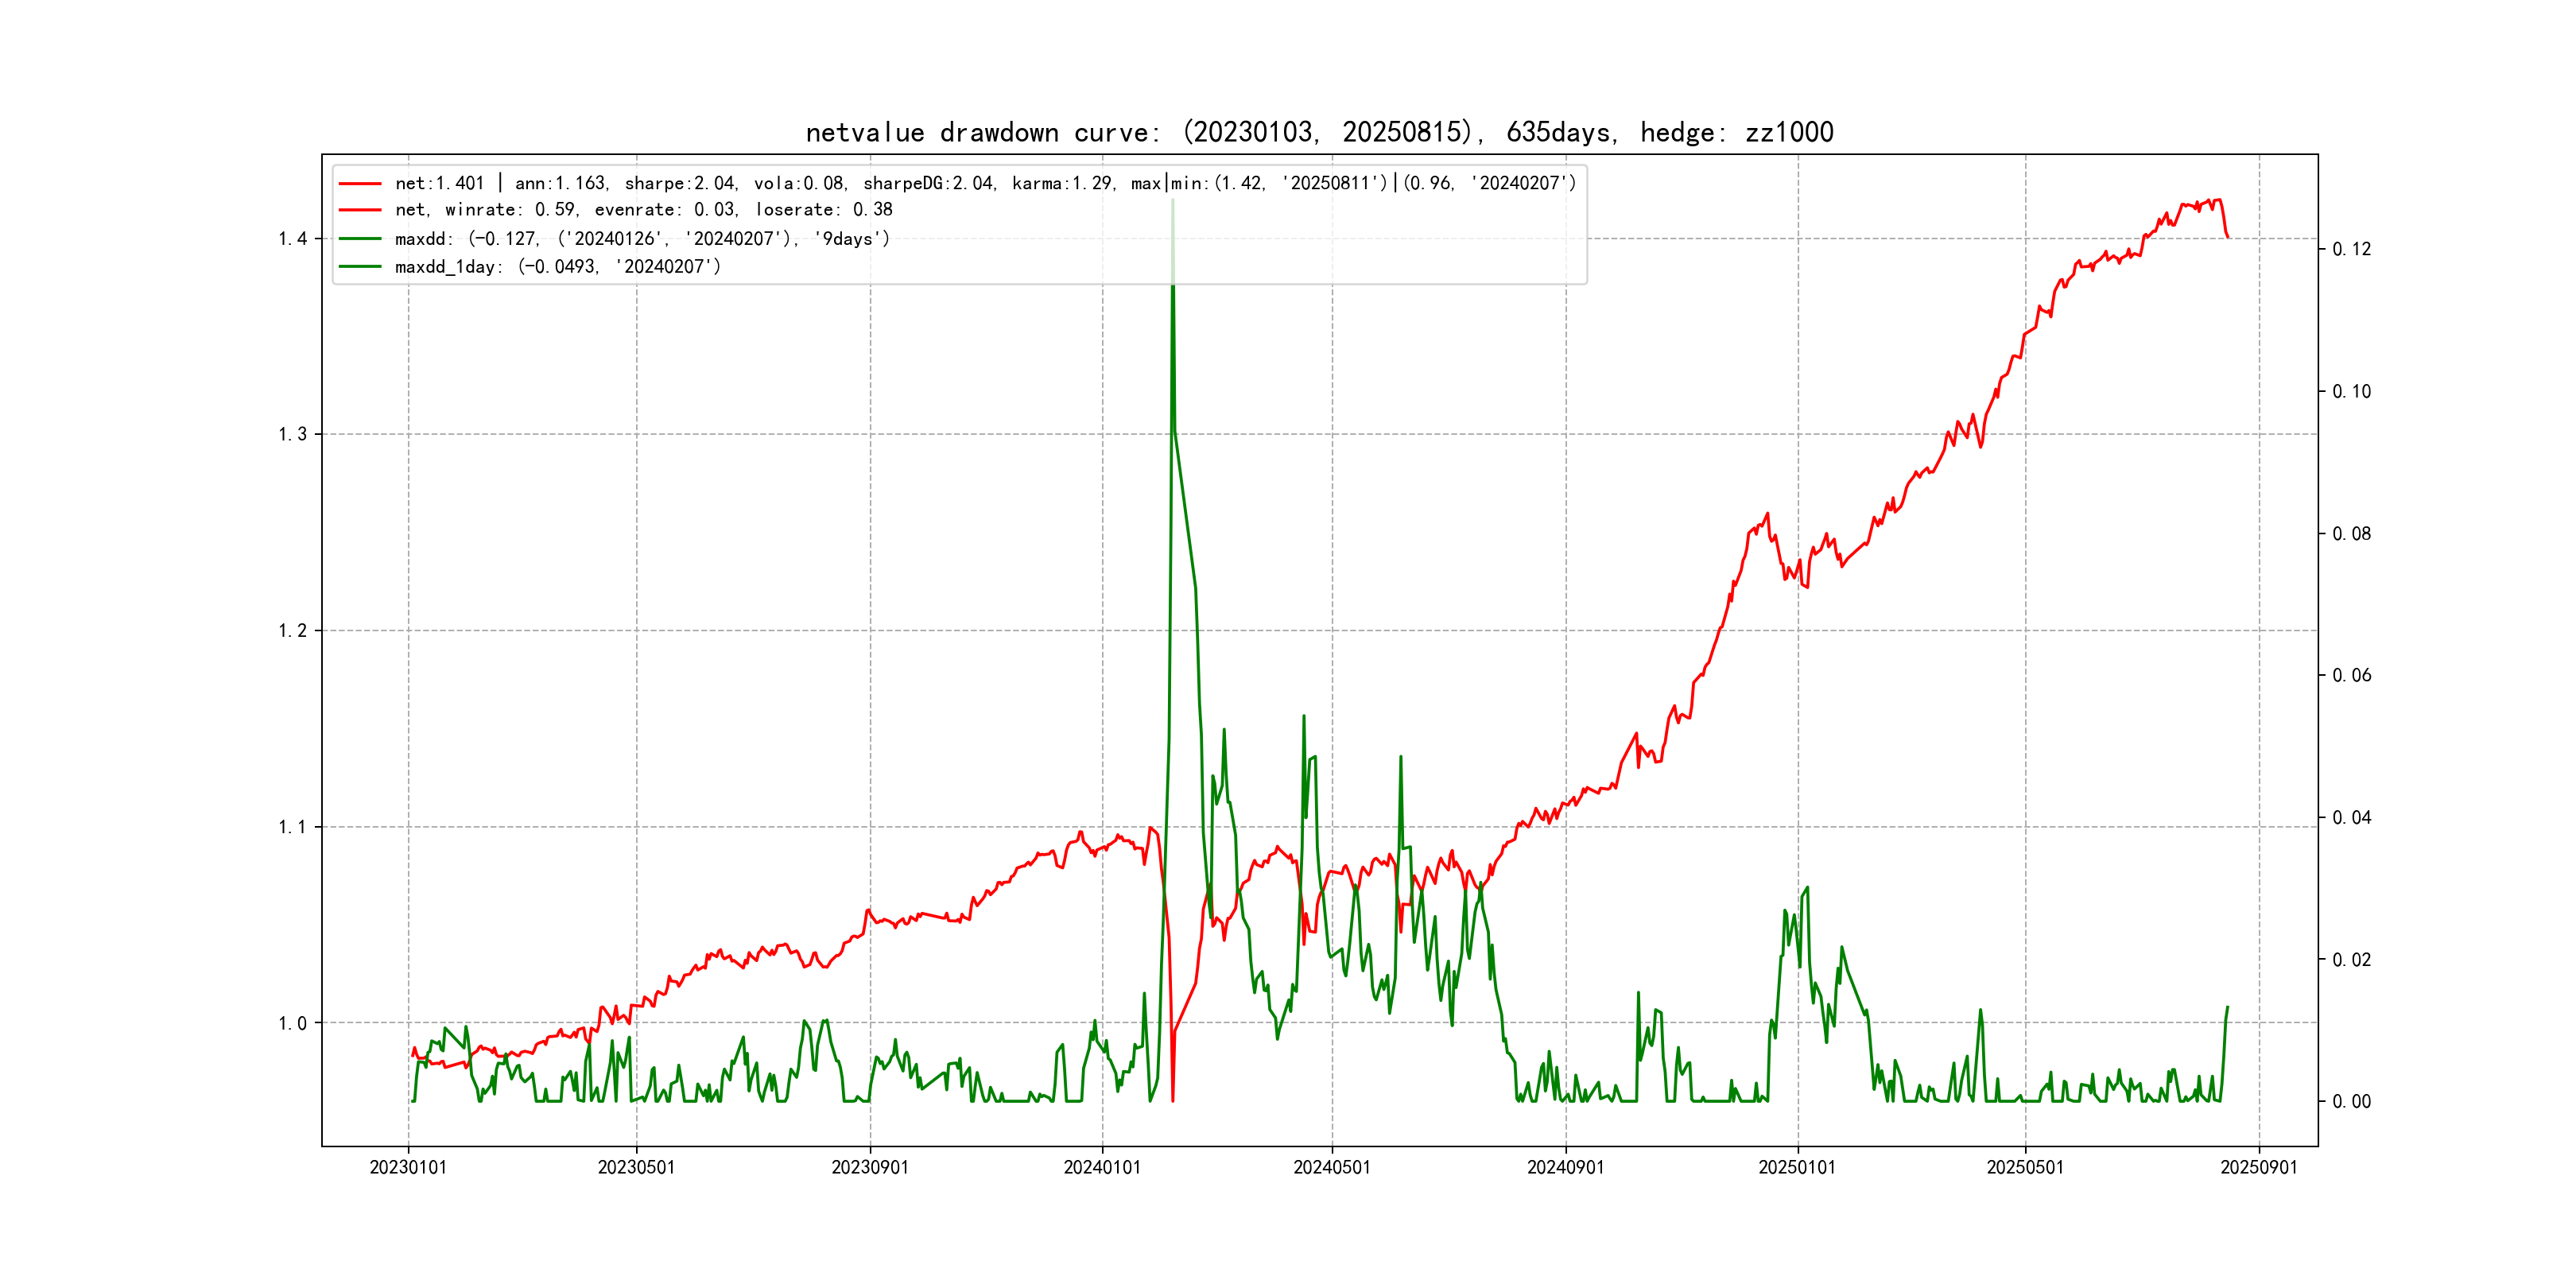Click the 20240501 date tick label

point(1332,1168)
